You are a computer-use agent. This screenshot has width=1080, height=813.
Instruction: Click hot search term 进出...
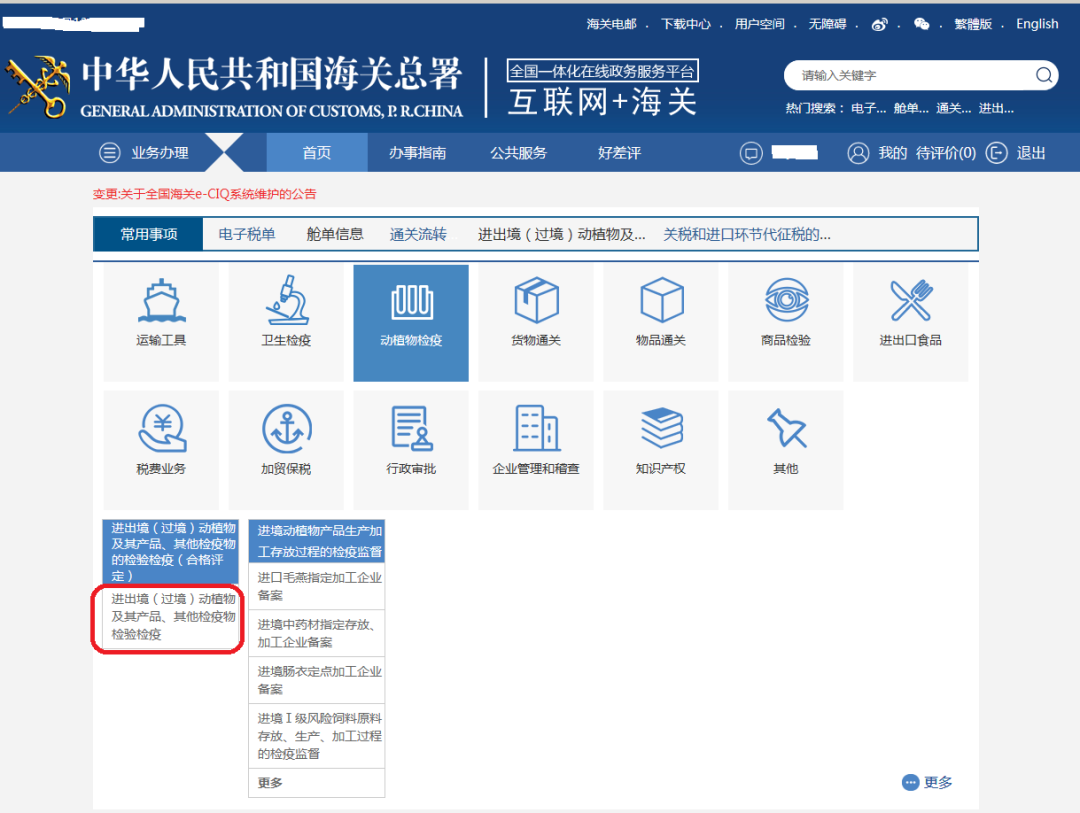tap(996, 108)
